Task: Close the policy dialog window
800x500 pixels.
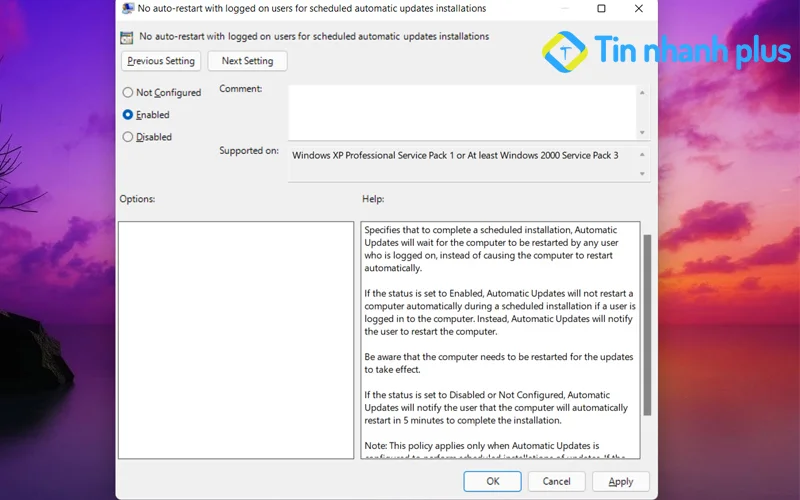Action: tap(639, 8)
